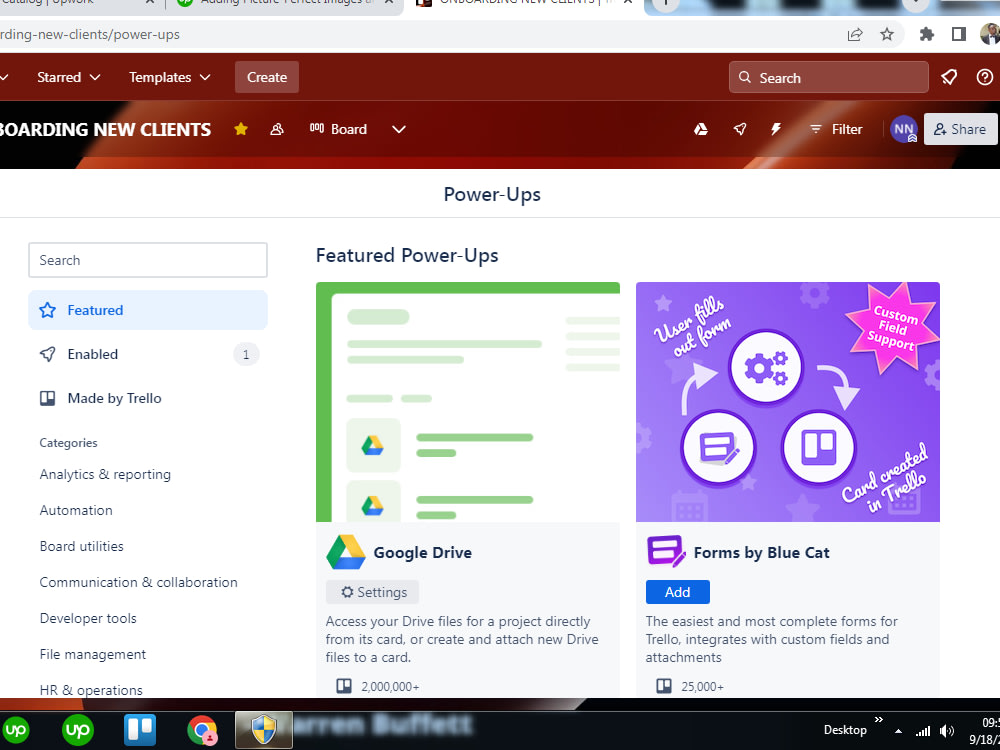1000x750 pixels.
Task: Click Google Drive 2,000,000+ usage count
Action: (390, 687)
